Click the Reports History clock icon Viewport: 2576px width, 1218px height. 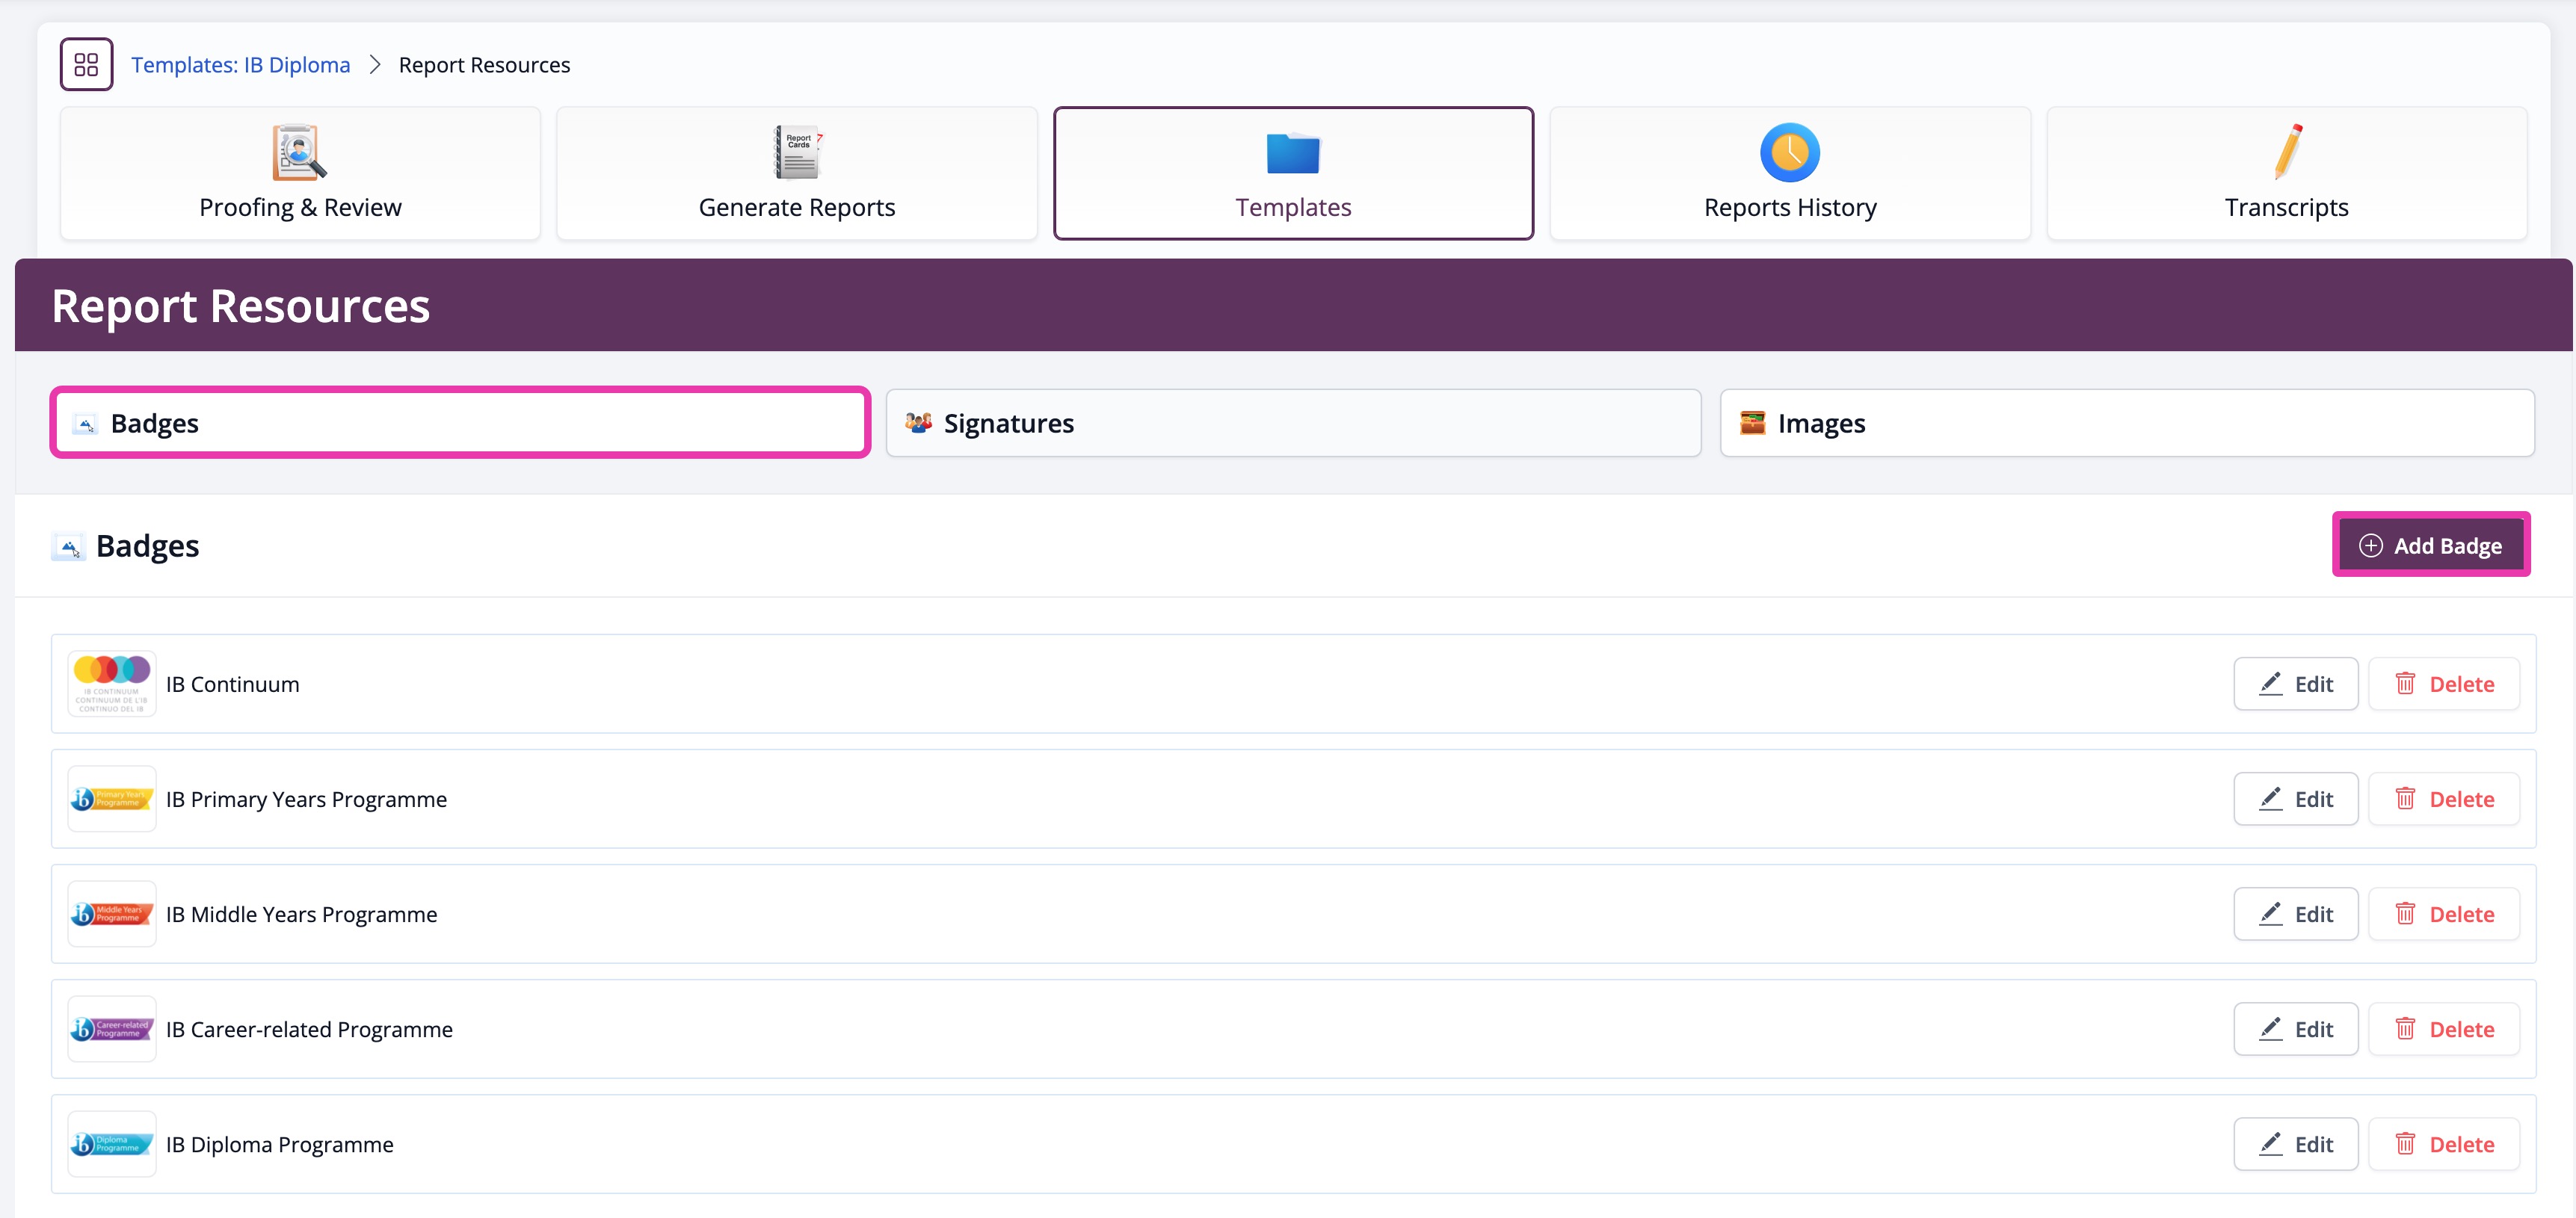click(x=1789, y=152)
